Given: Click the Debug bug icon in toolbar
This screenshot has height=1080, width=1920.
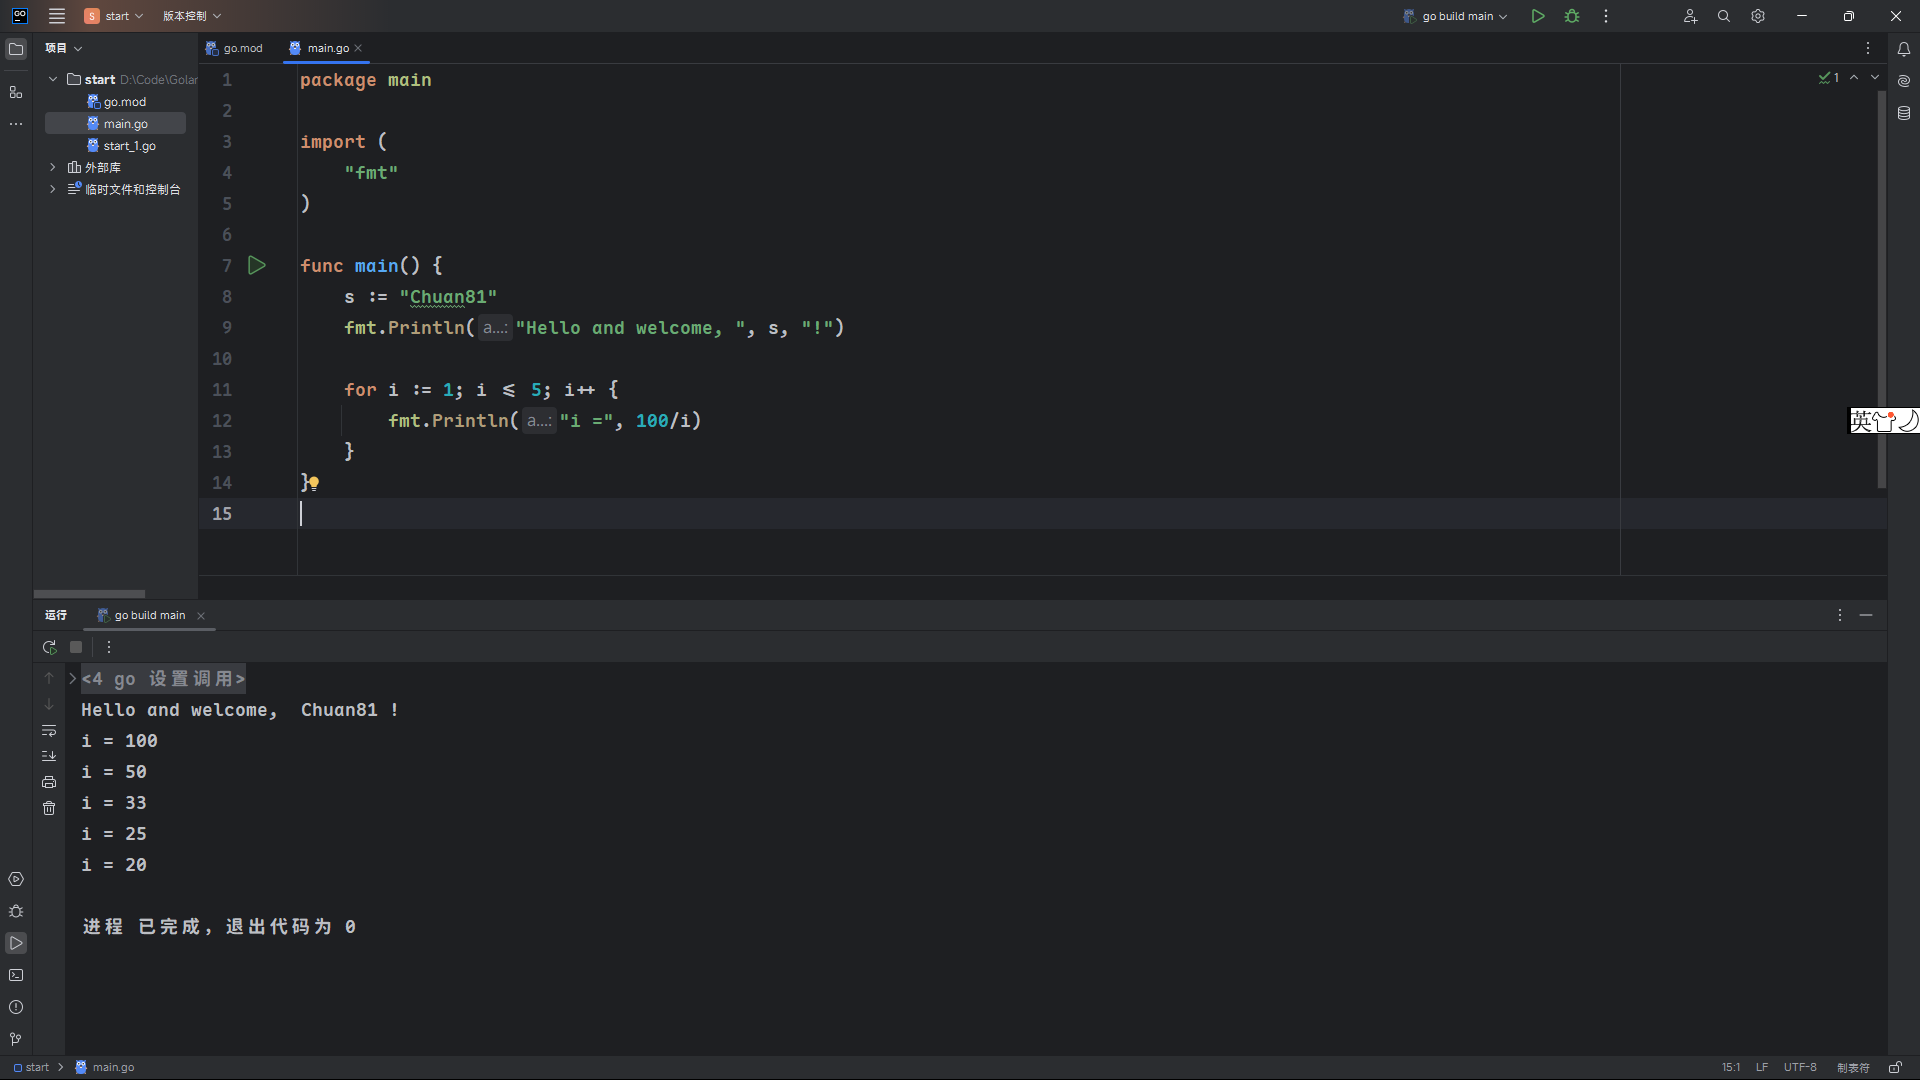Looking at the screenshot, I should [1572, 16].
